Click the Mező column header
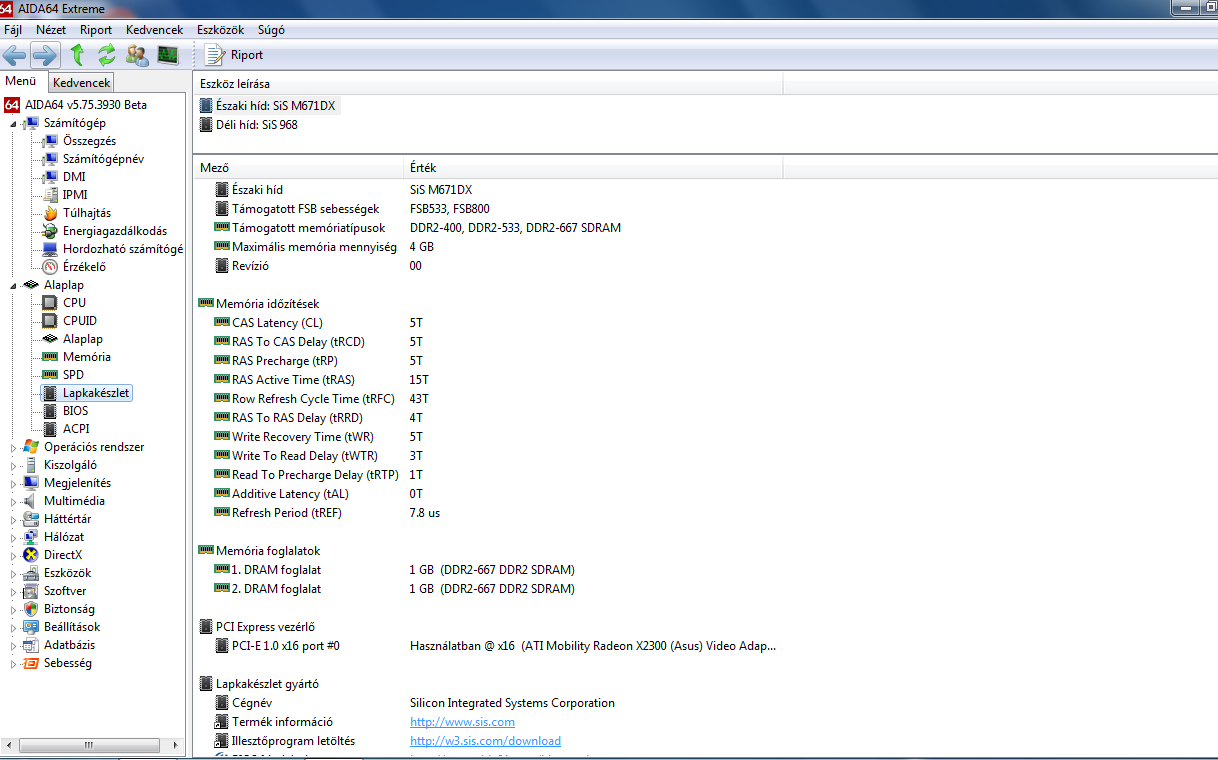This screenshot has height=760, width=1218. point(298,168)
